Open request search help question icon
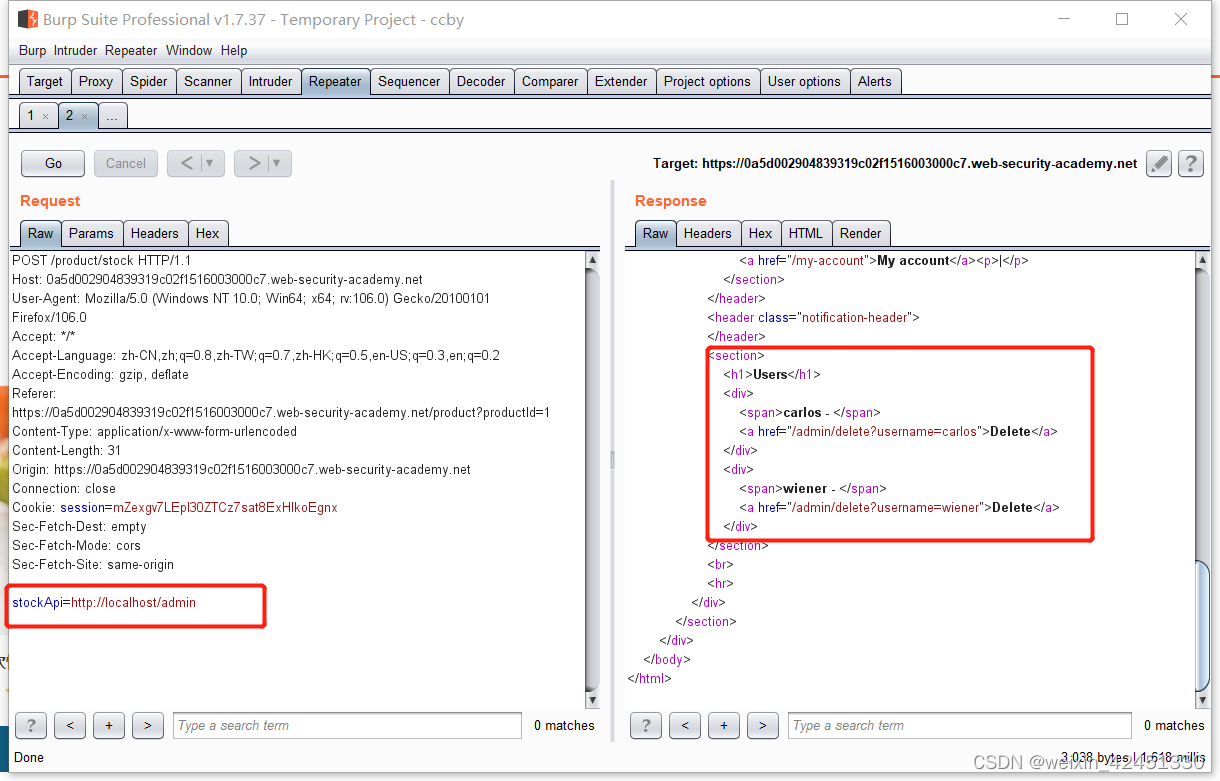1220x781 pixels. pyautogui.click(x=31, y=725)
